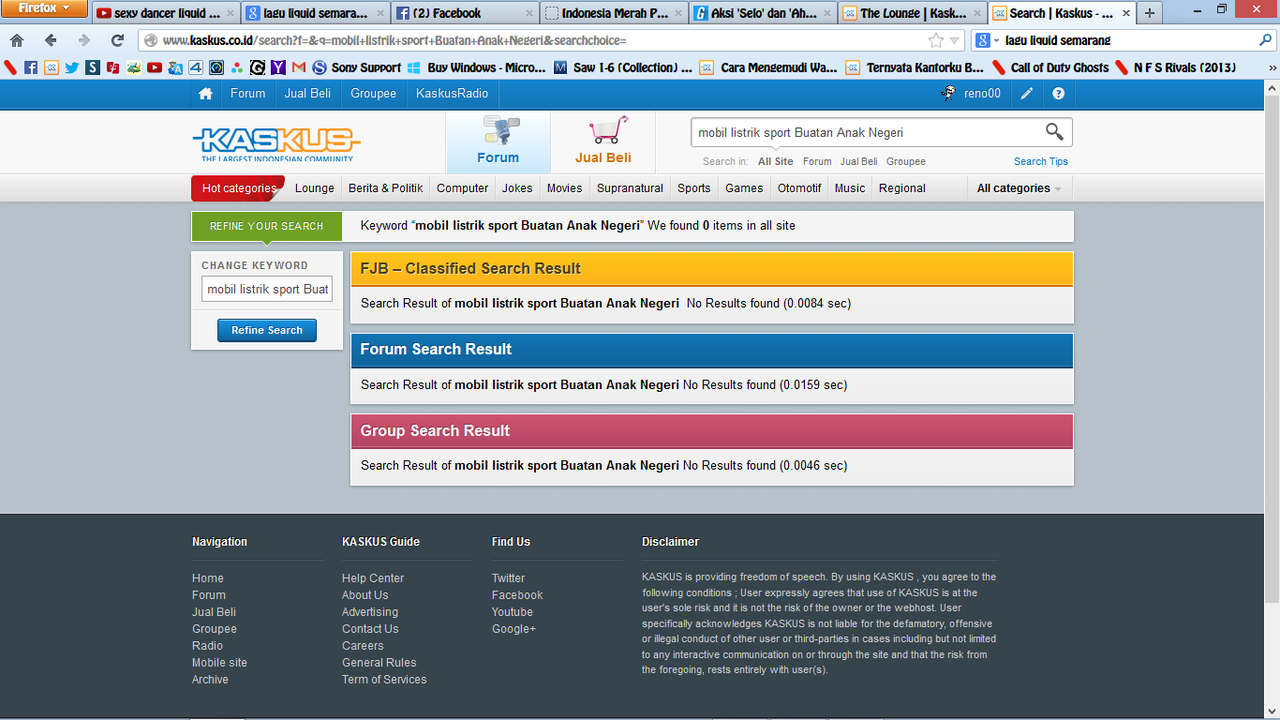
Task: Run Firefox search-bar magnifier search
Action: tap(1266, 41)
